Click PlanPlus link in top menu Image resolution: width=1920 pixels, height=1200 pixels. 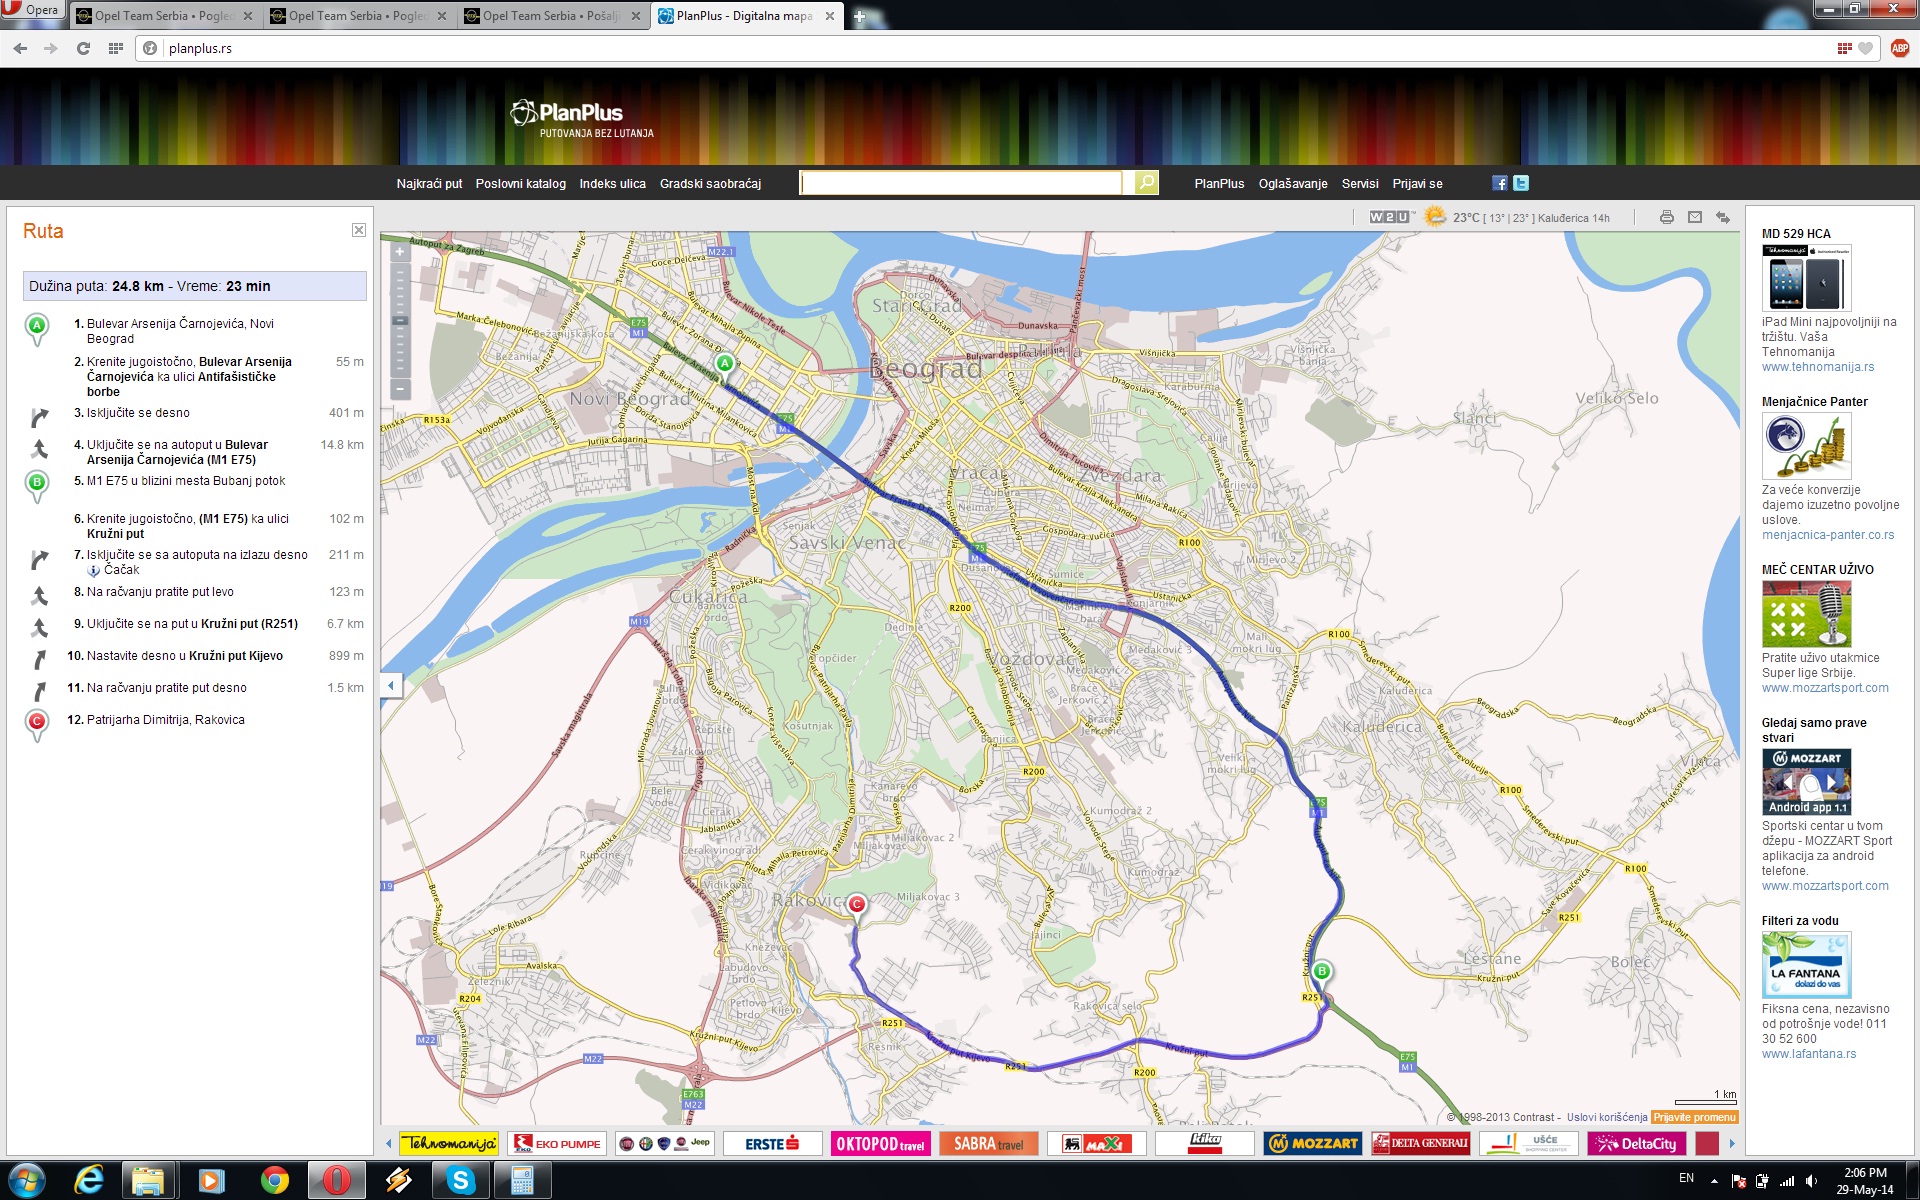[x=1219, y=184]
